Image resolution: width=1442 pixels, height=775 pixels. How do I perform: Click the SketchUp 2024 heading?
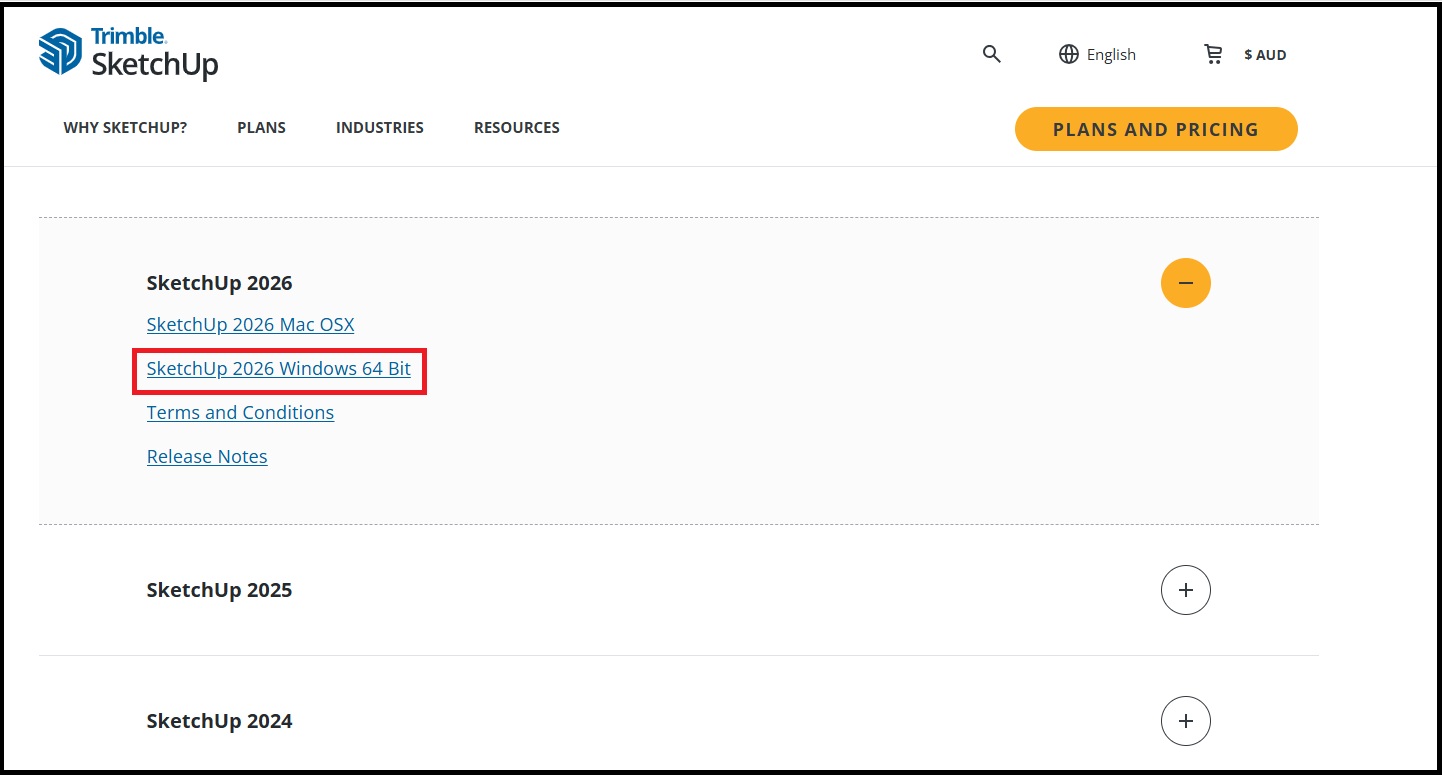[219, 721]
